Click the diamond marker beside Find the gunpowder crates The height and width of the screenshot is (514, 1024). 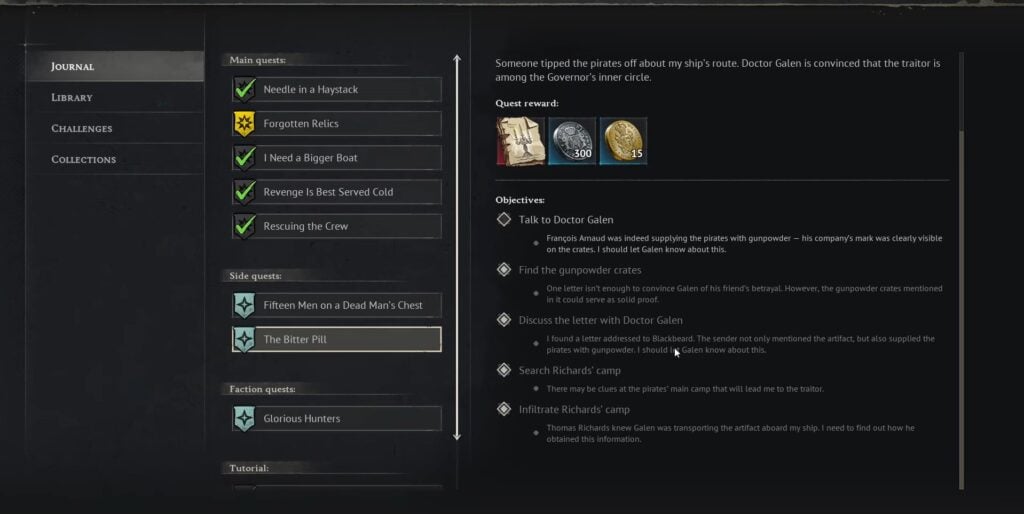click(x=504, y=270)
